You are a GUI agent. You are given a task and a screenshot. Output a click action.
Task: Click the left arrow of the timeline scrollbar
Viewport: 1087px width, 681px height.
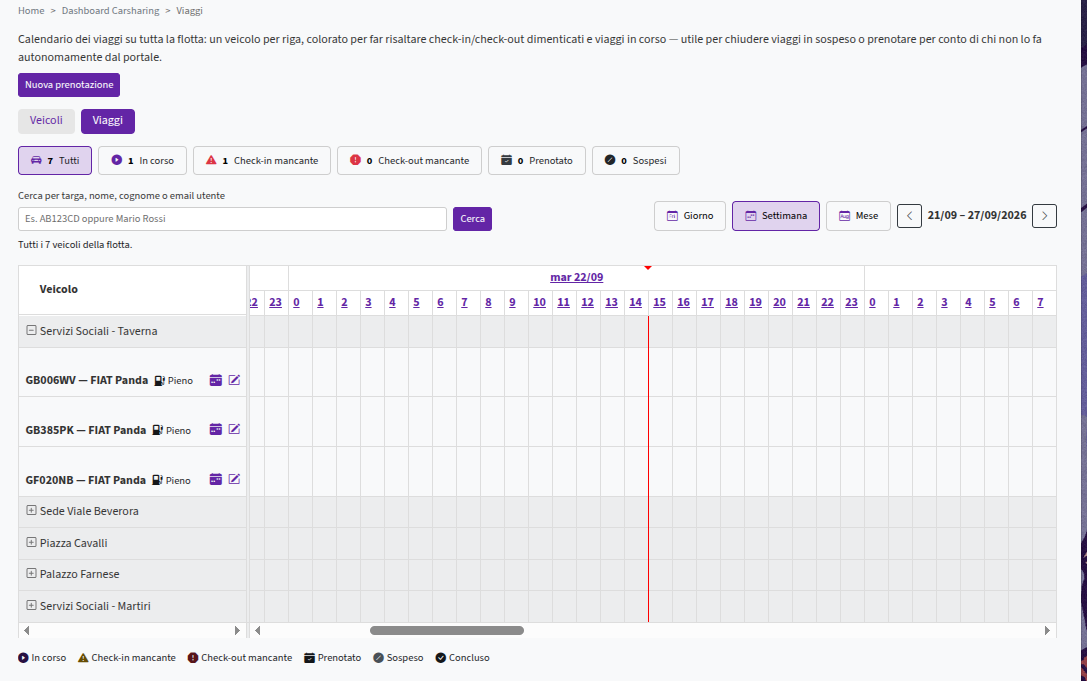258,630
